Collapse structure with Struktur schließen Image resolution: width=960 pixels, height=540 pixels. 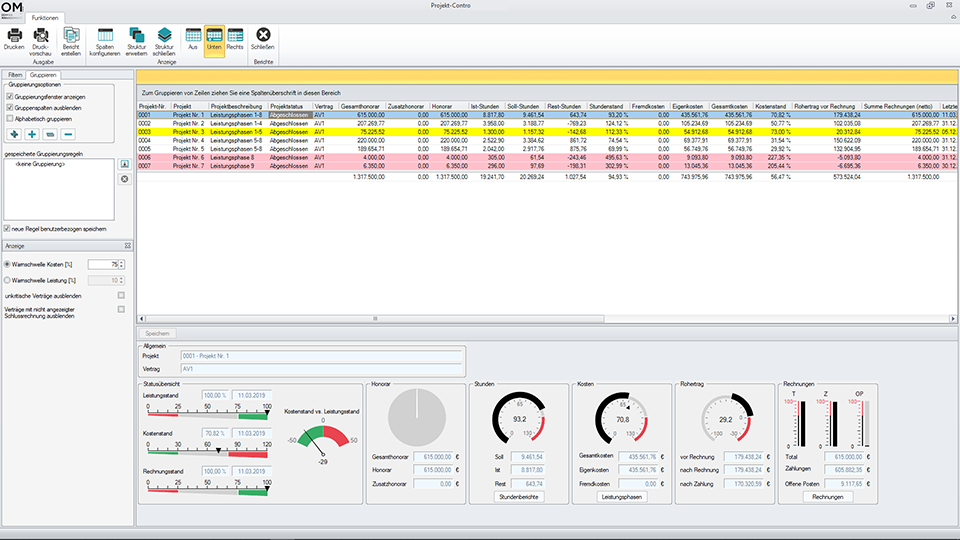165,36
